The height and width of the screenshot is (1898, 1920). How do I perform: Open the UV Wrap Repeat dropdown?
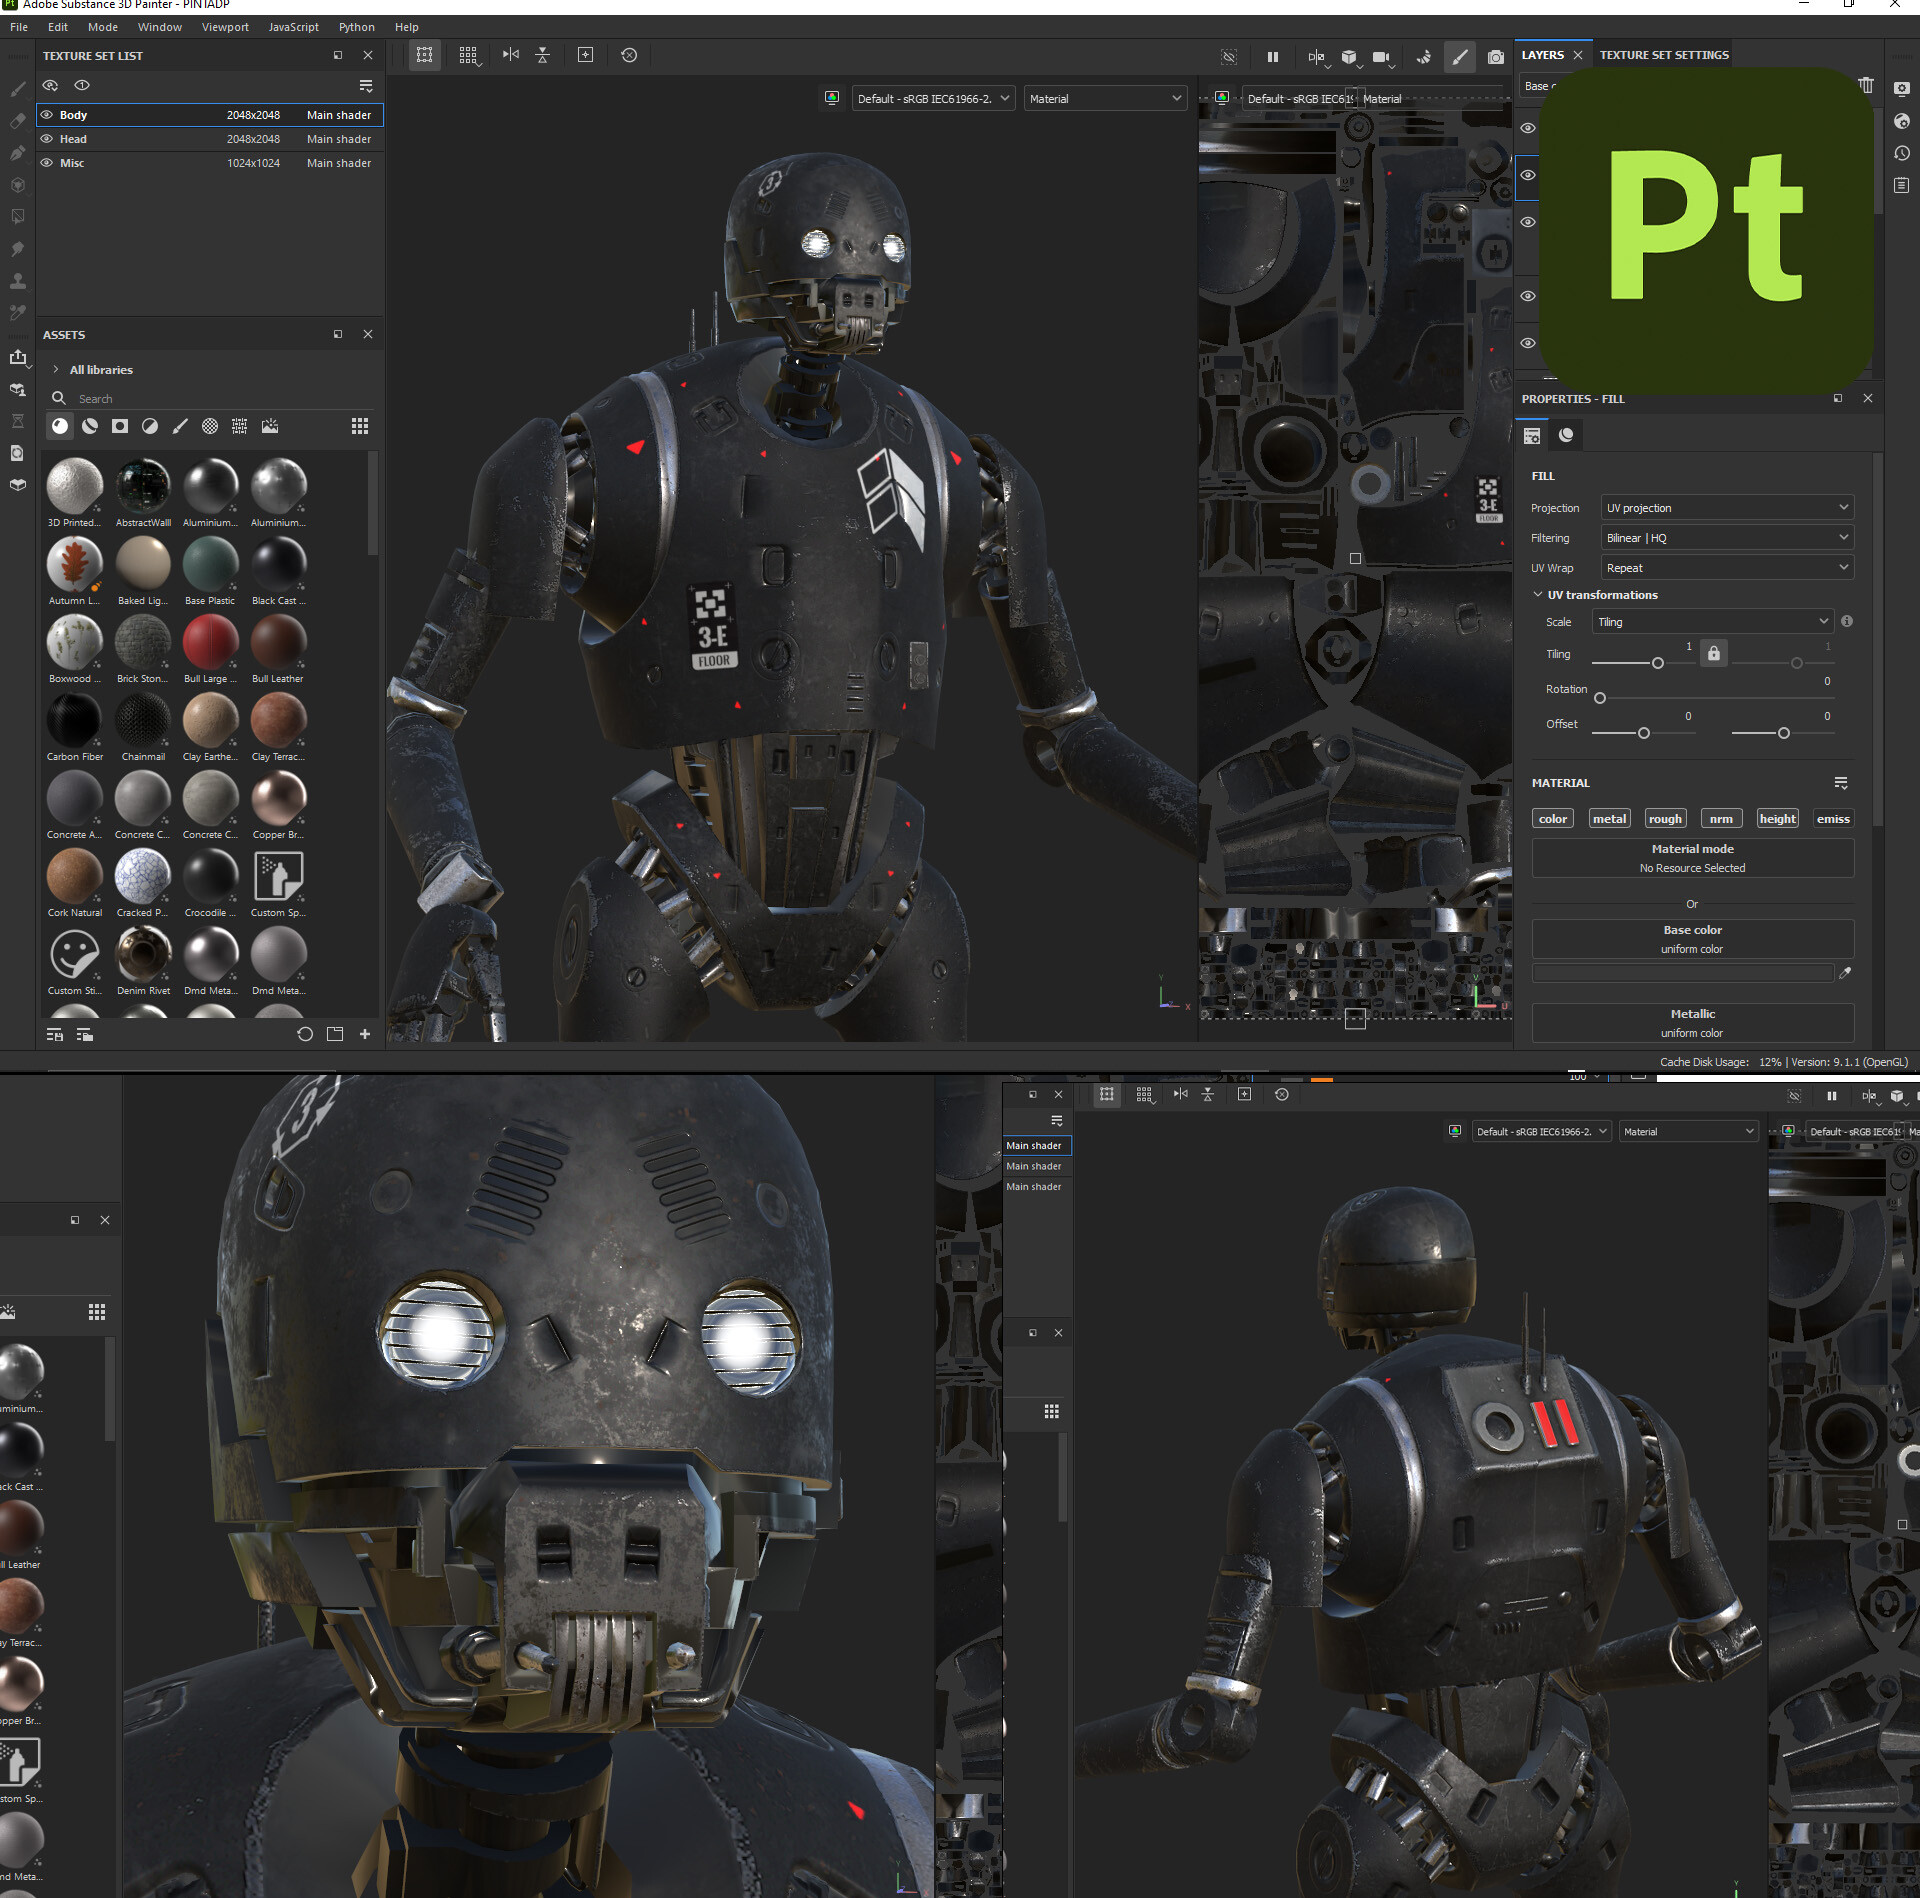tap(1726, 568)
